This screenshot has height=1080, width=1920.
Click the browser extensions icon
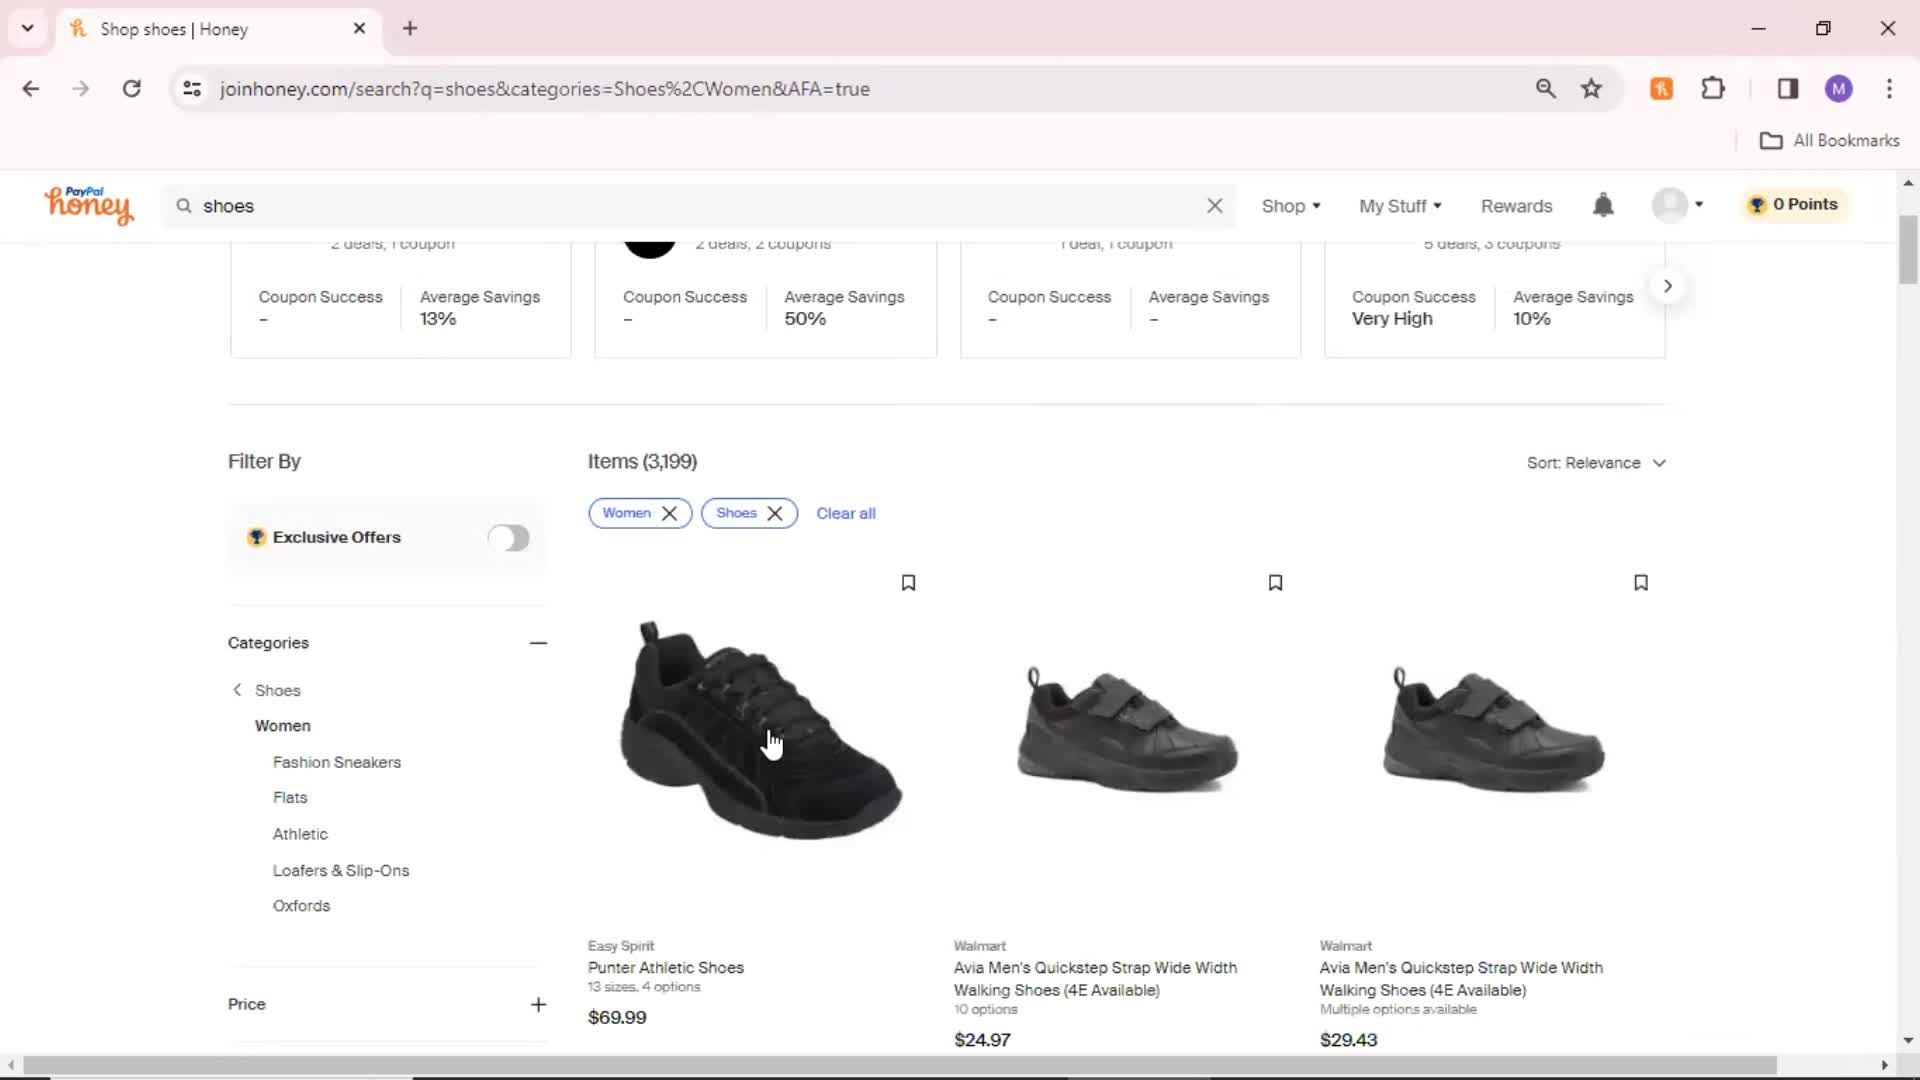pyautogui.click(x=1713, y=88)
